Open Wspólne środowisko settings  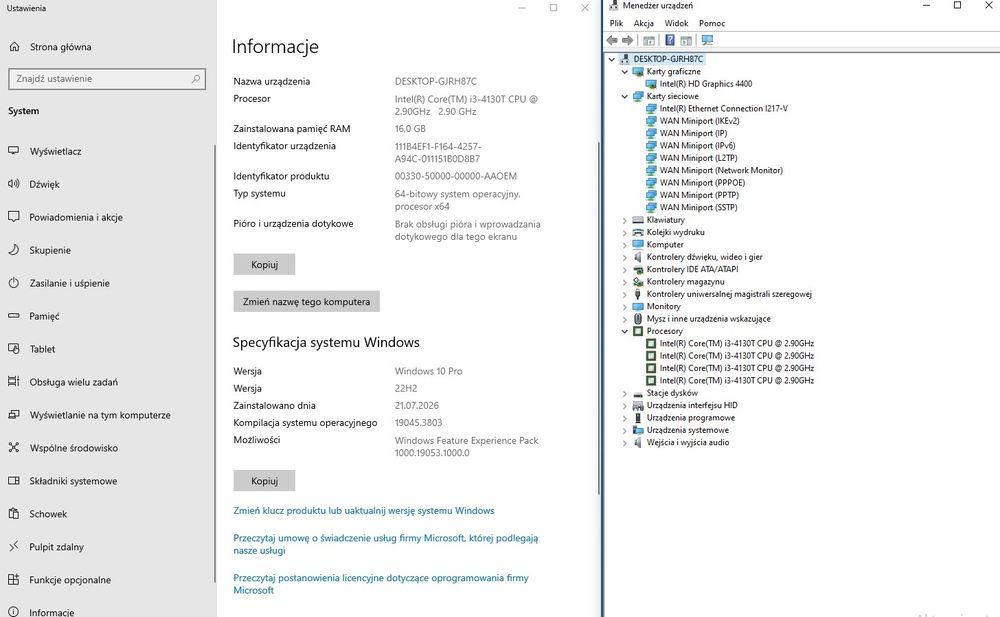(x=73, y=448)
